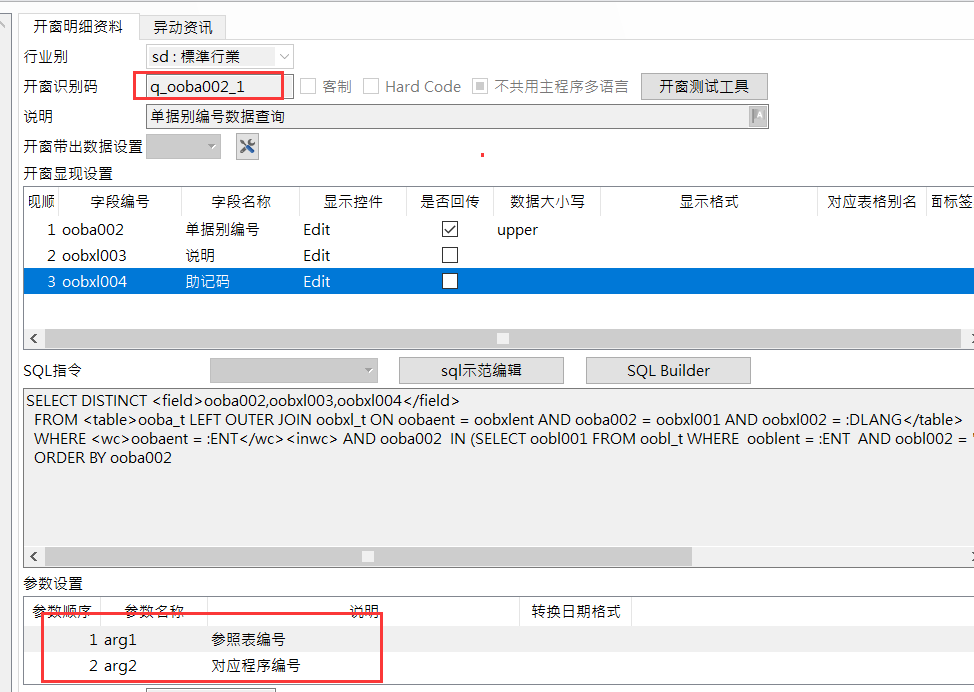
Task: Enable 是否回传 on the 助记码 row
Action: [449, 281]
